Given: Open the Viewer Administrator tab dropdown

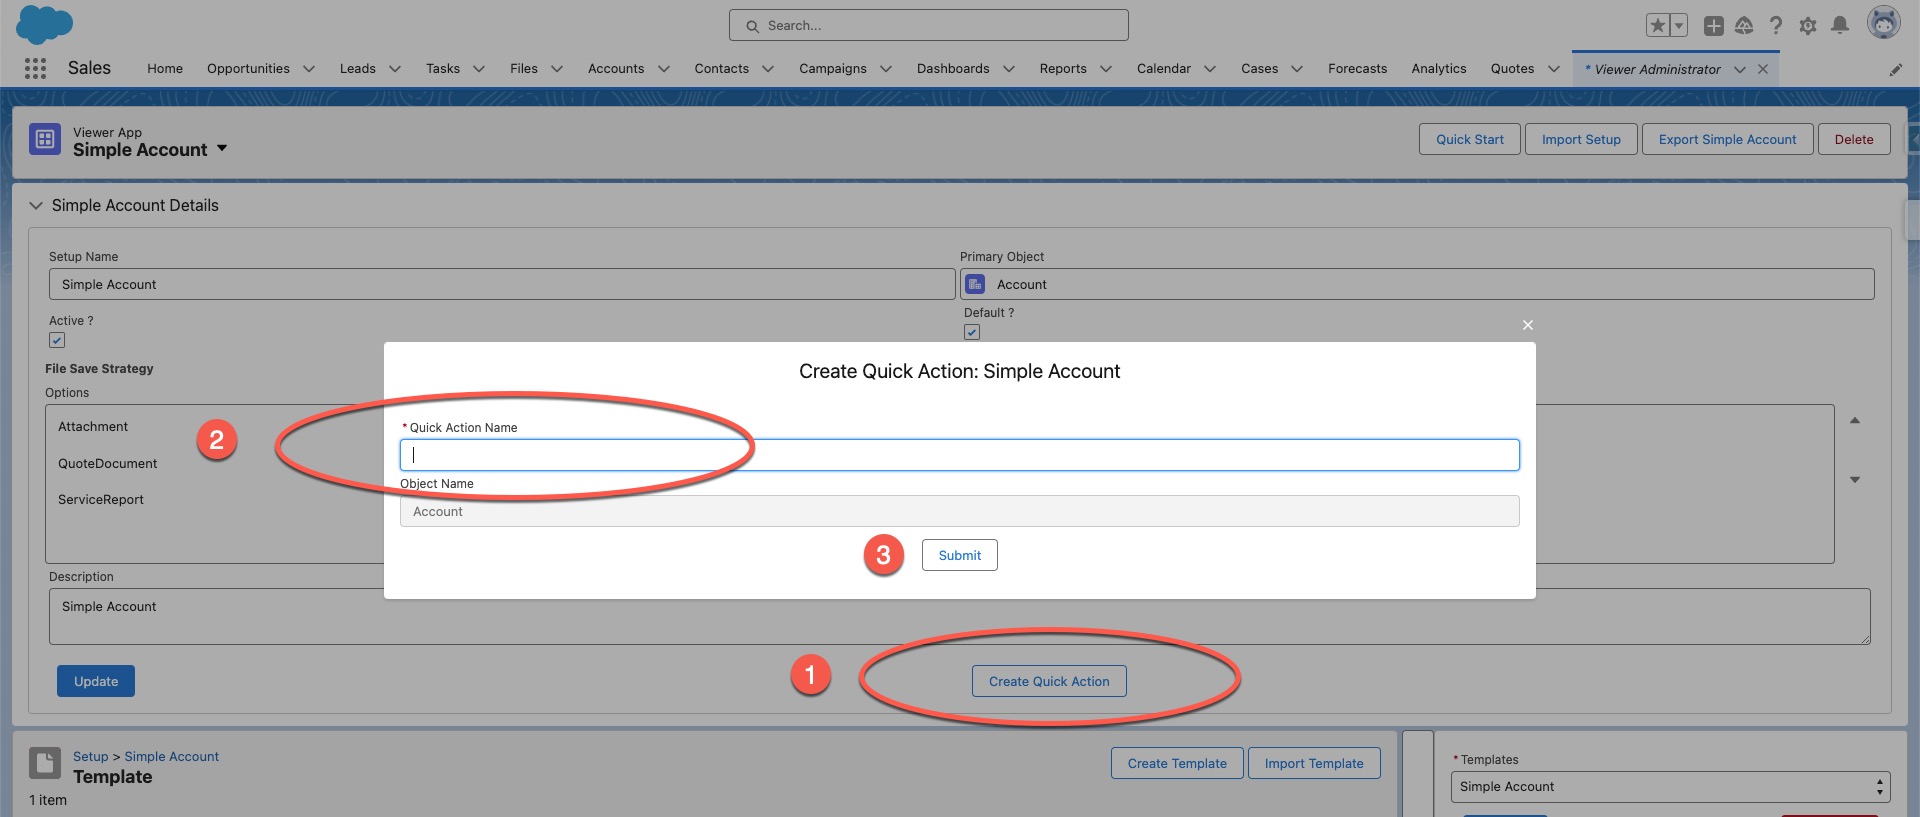Looking at the screenshot, I should click(x=1740, y=69).
